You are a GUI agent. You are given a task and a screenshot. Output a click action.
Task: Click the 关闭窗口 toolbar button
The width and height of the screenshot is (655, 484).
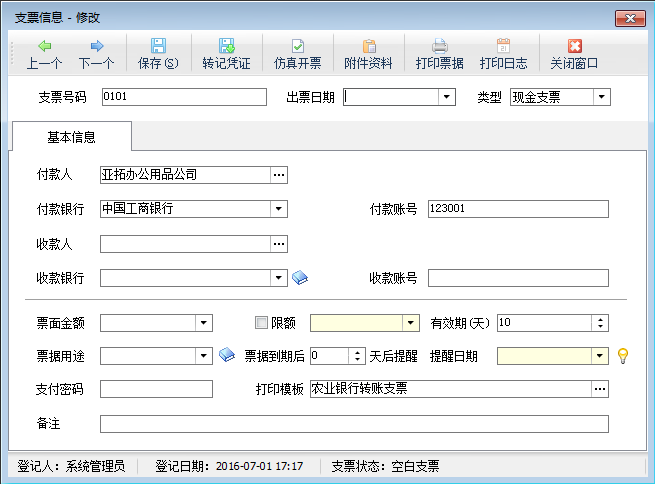tap(574, 53)
